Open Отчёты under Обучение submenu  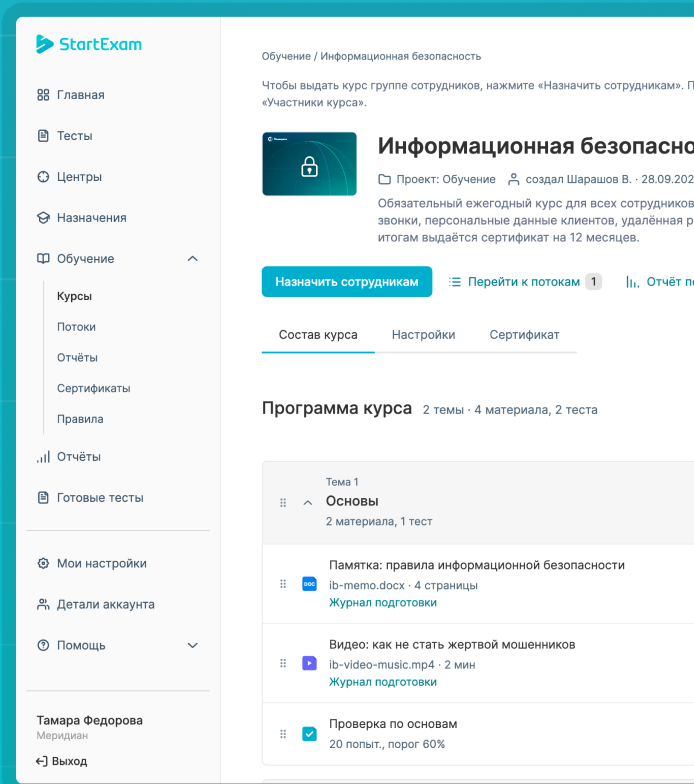click(77, 358)
